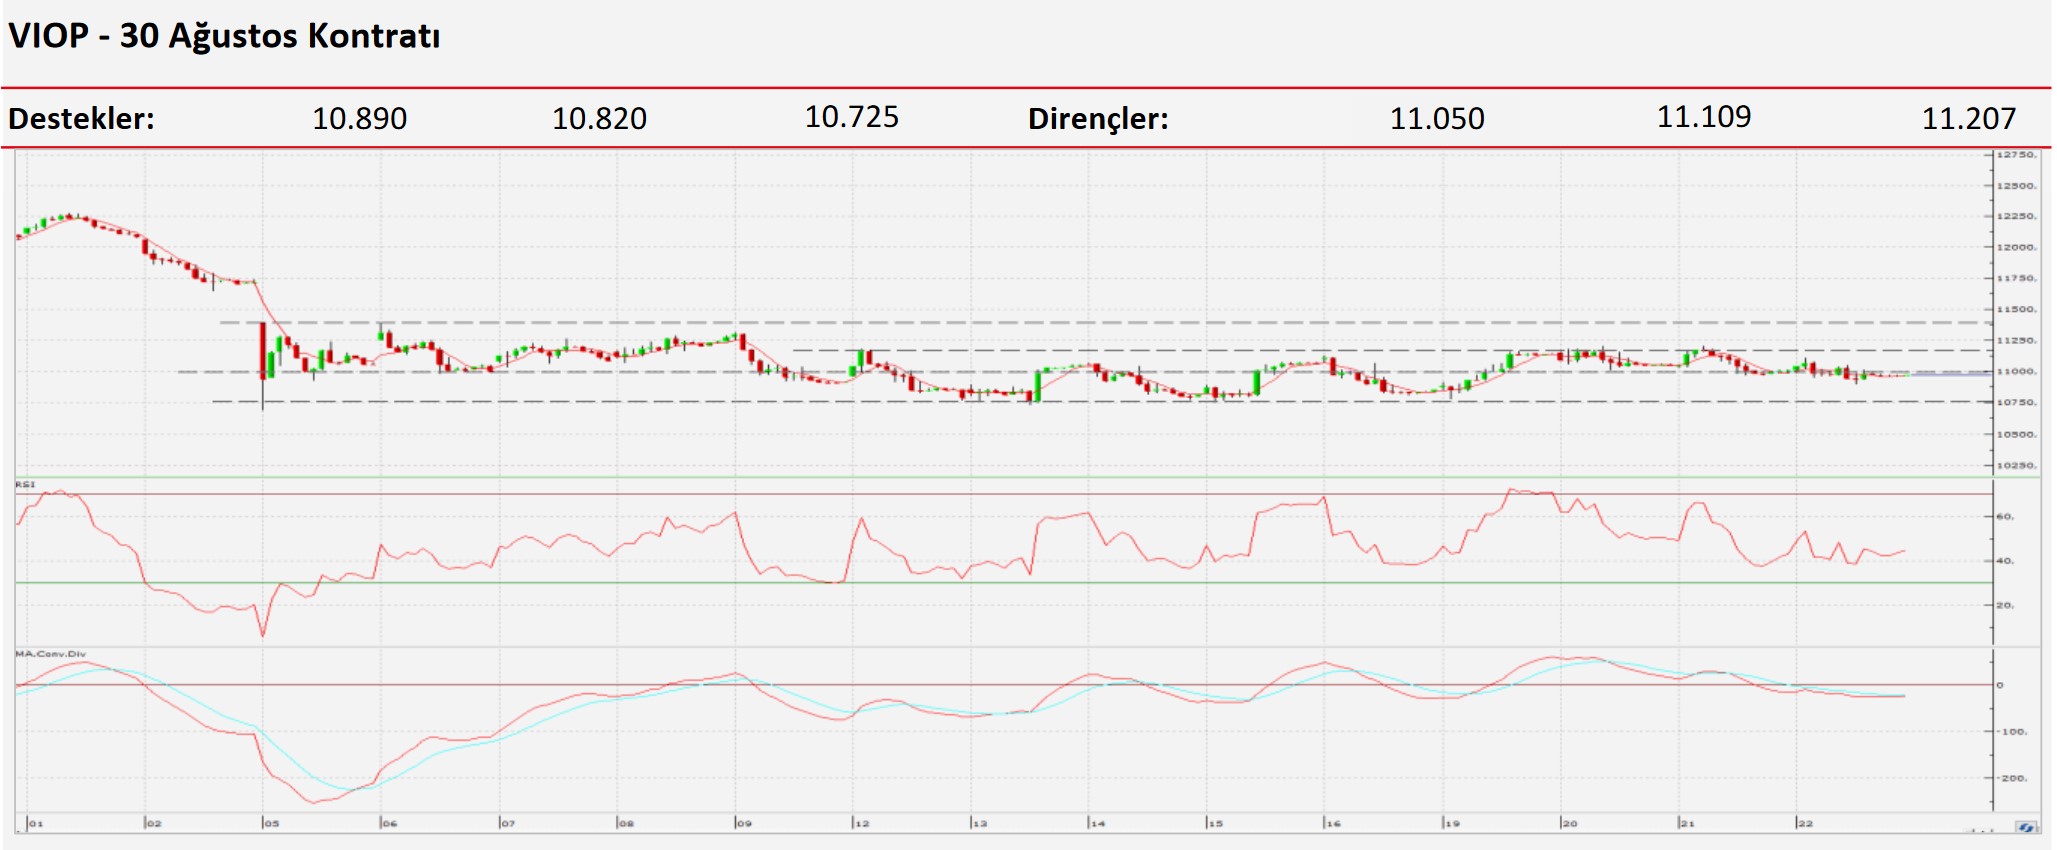Click the 11750 price axis label
This screenshot has width=2057, height=850.
pos(2017,278)
